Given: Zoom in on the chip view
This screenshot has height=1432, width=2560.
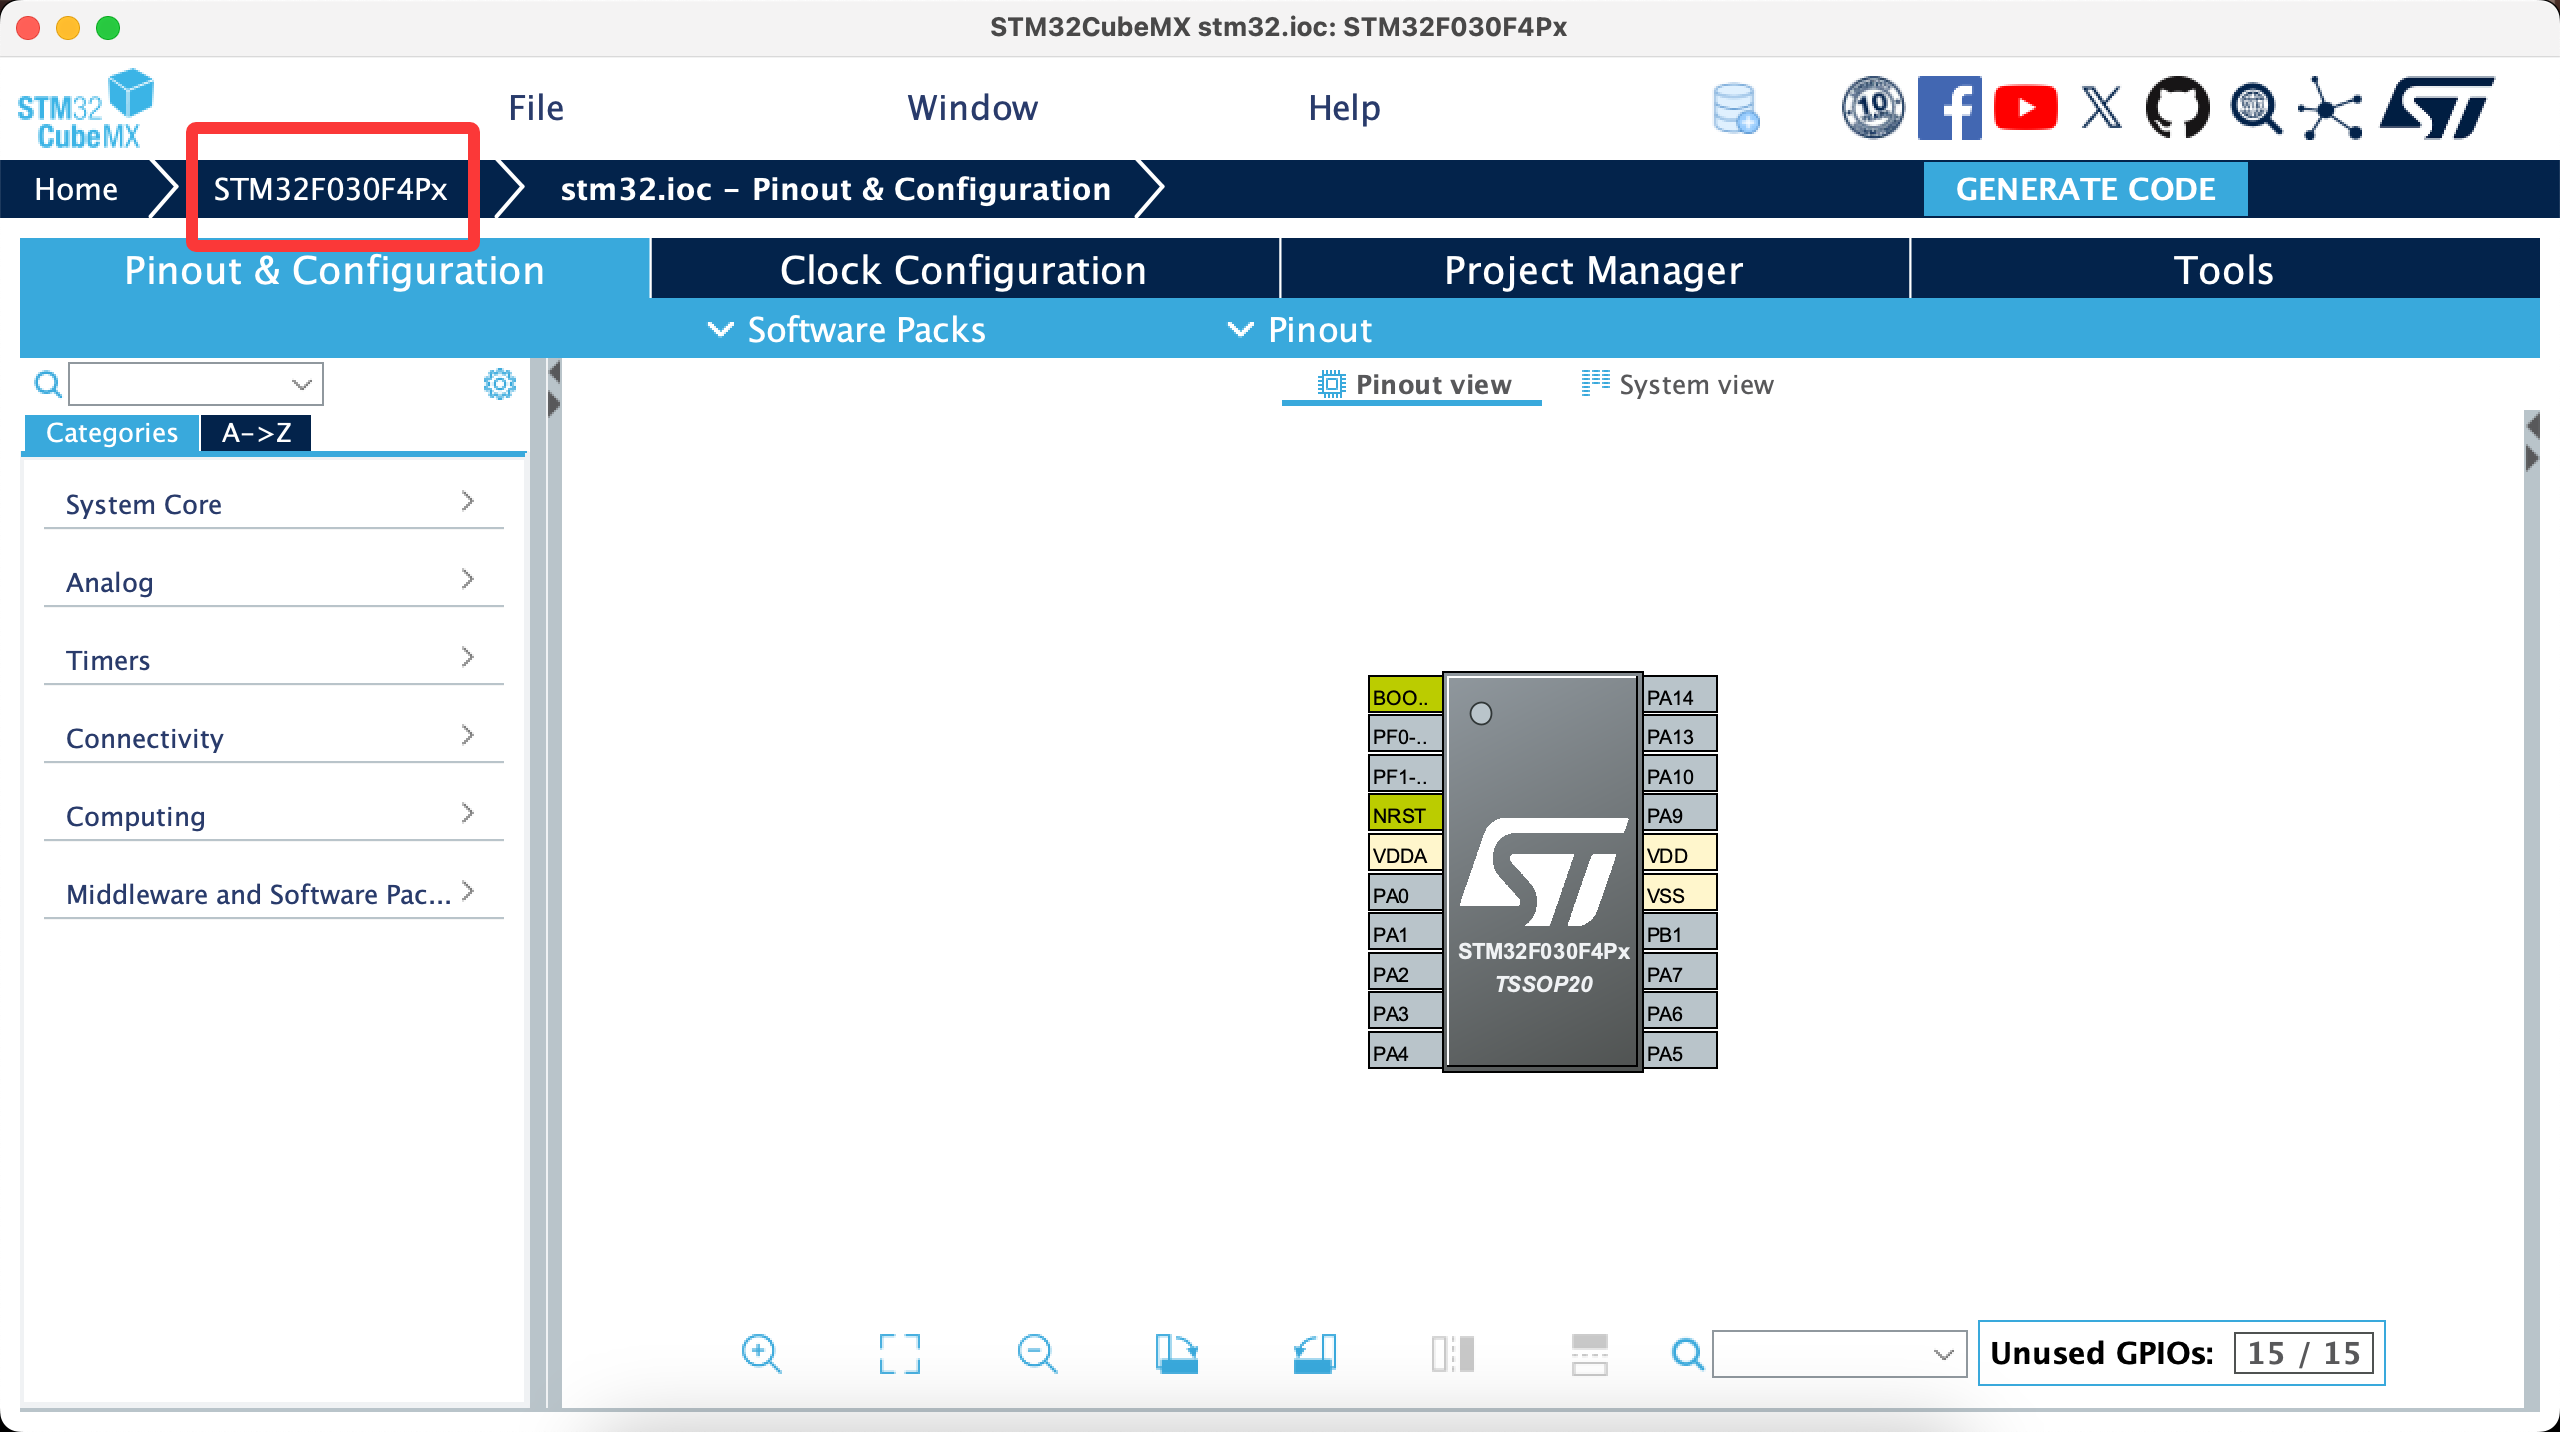Looking at the screenshot, I should click(761, 1354).
